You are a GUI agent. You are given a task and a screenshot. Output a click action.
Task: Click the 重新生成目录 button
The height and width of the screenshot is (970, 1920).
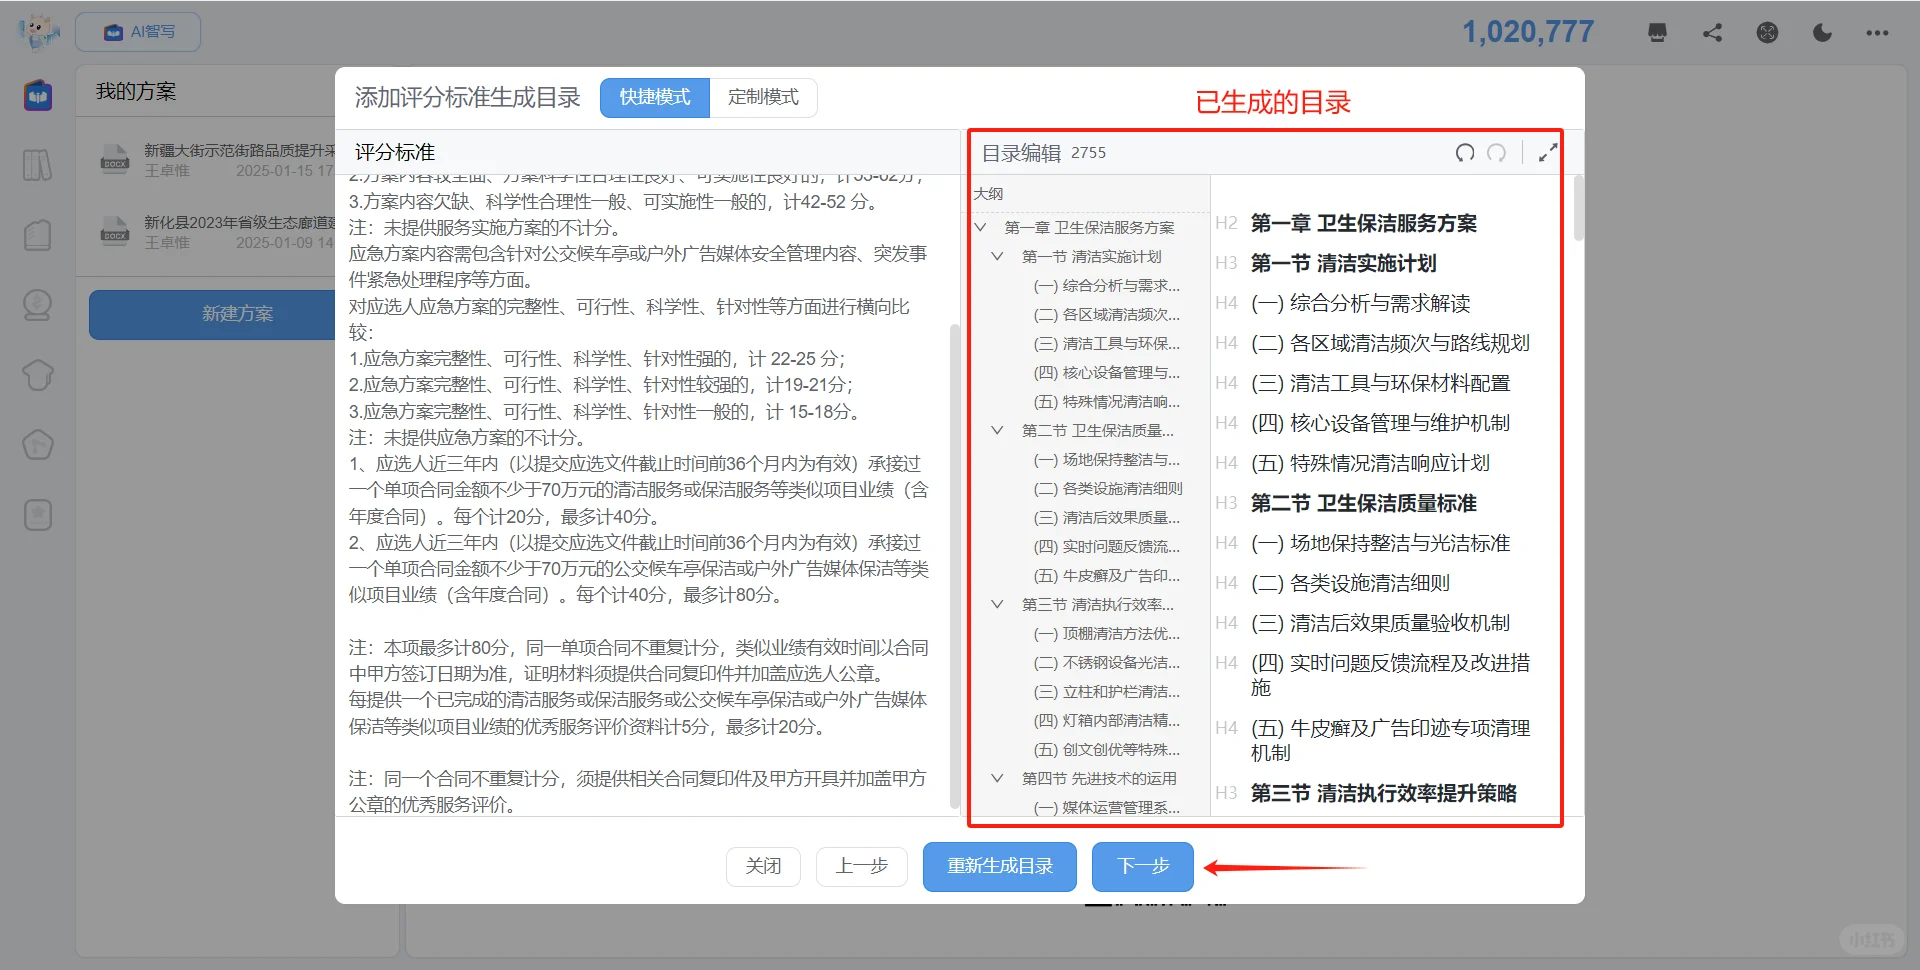pyautogui.click(x=998, y=866)
